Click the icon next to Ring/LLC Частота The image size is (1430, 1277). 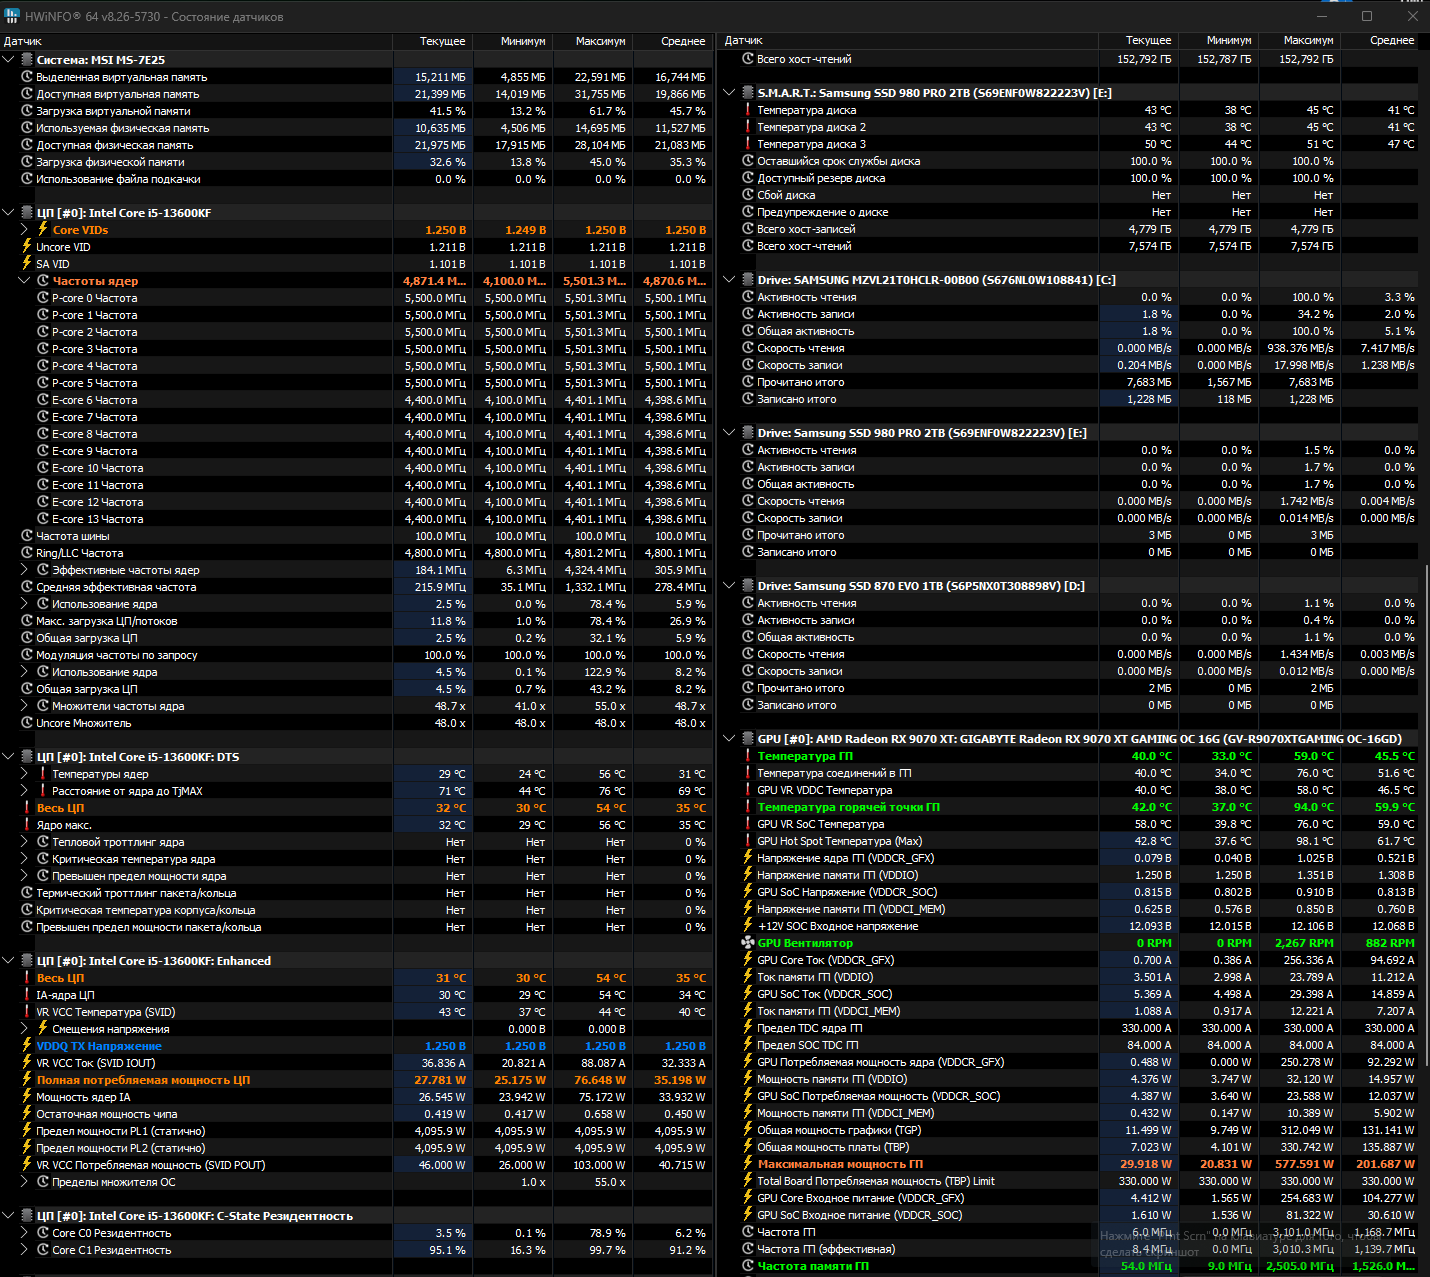tap(27, 553)
